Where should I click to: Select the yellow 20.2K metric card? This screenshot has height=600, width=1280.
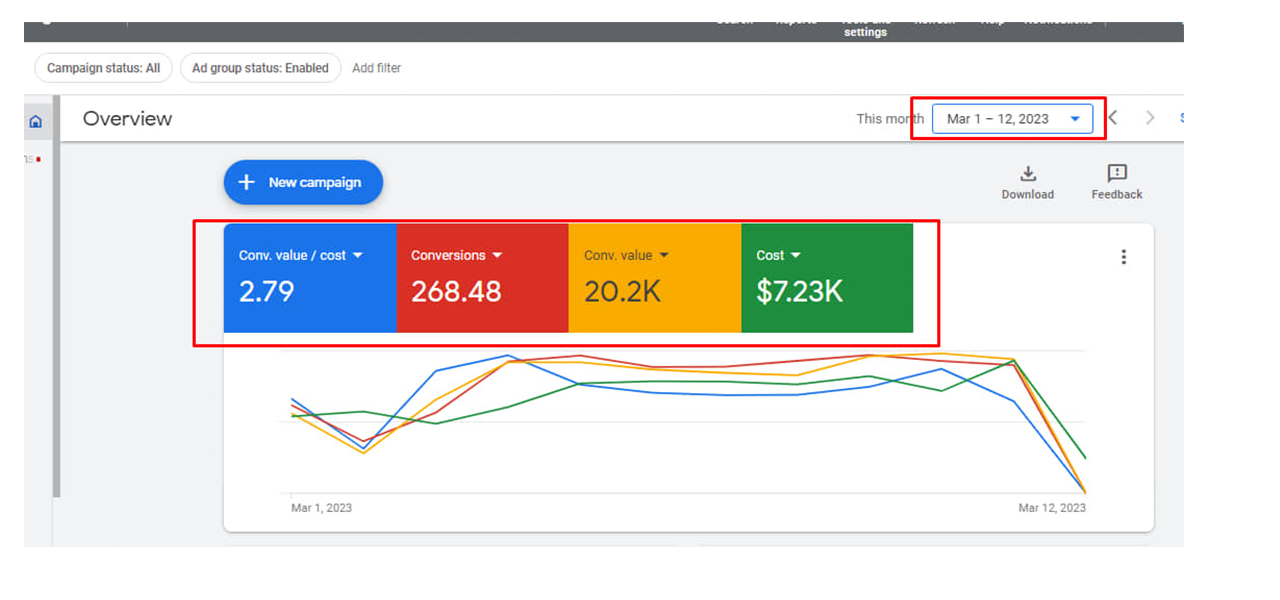(654, 290)
